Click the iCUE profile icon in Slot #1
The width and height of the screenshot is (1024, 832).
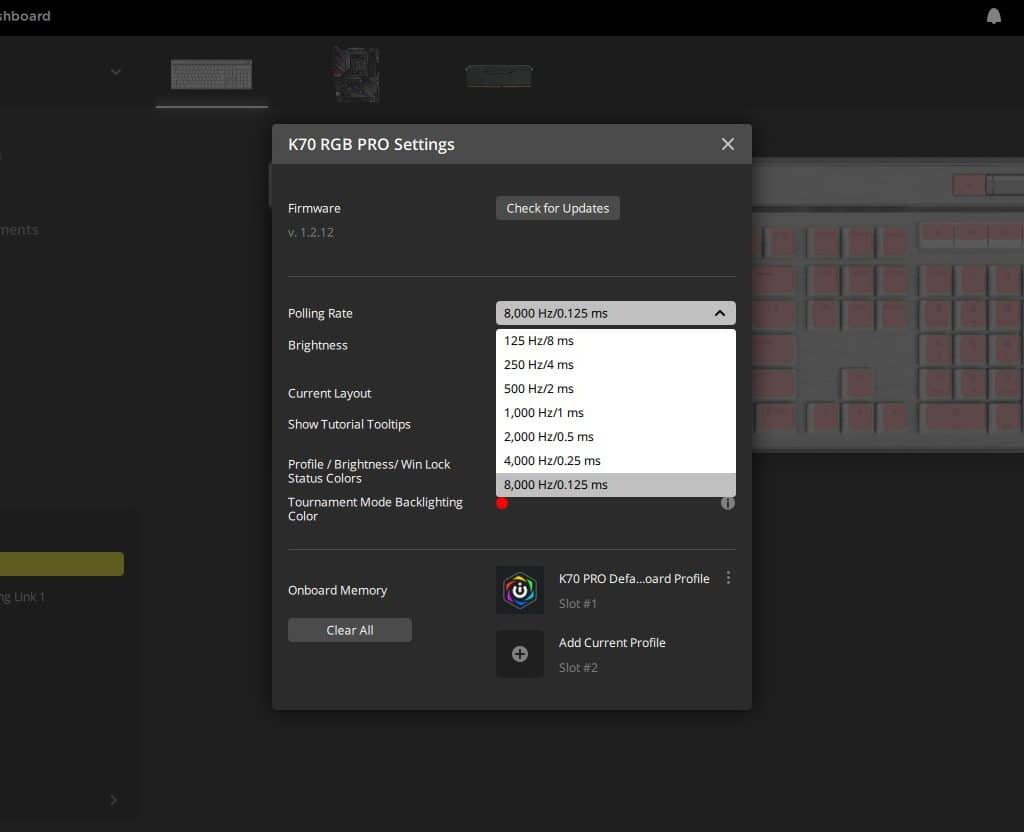pos(520,590)
